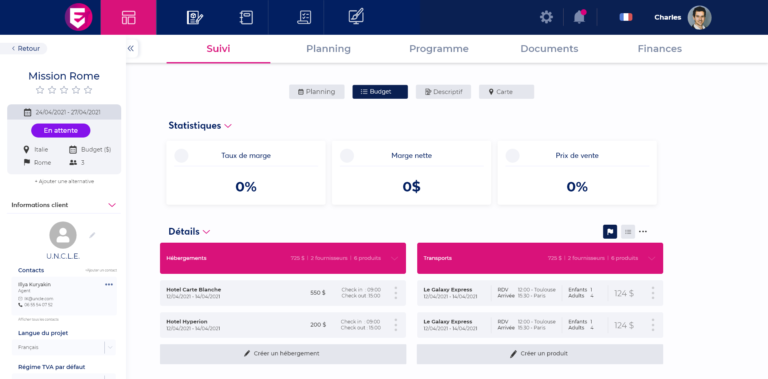
Task: Select the Descriptif view button
Action: click(443, 92)
